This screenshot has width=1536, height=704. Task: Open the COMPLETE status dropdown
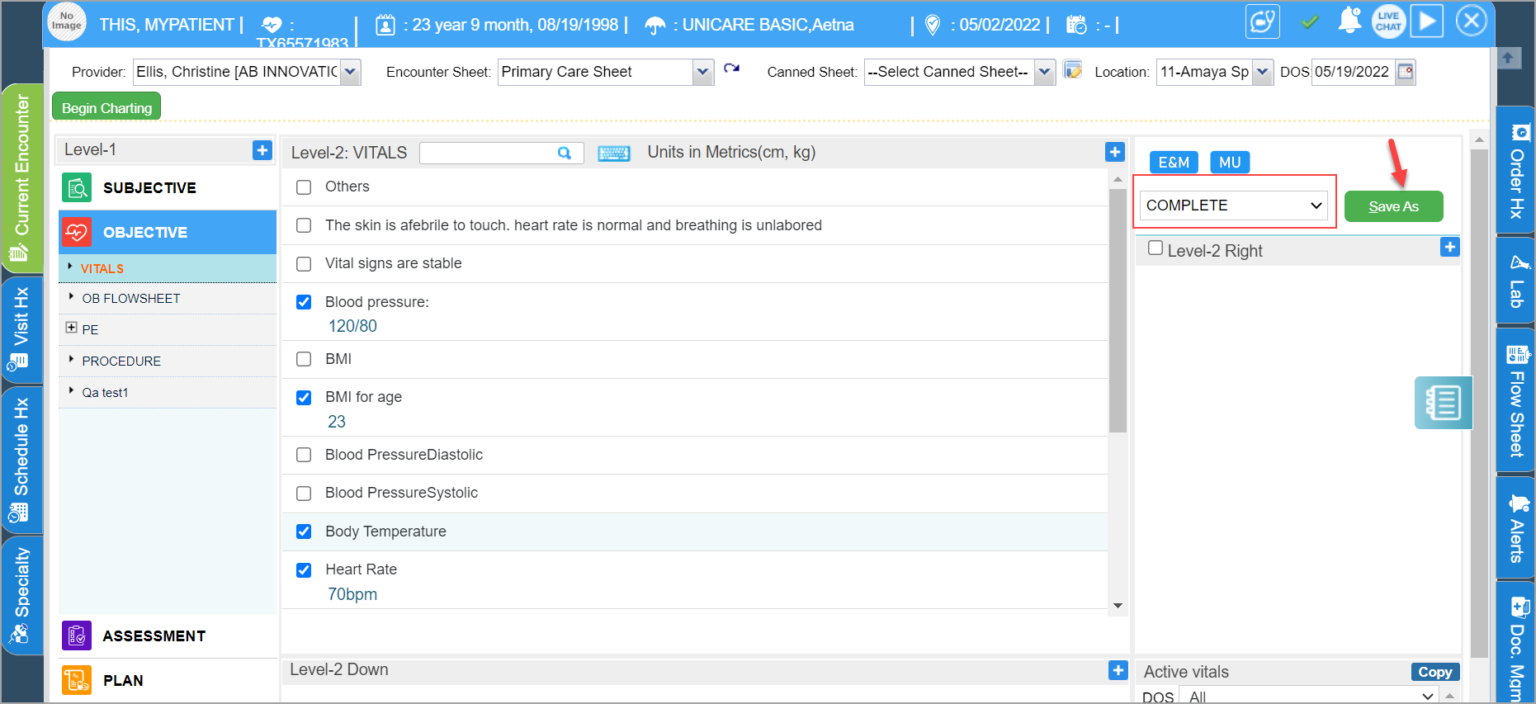tap(1234, 206)
